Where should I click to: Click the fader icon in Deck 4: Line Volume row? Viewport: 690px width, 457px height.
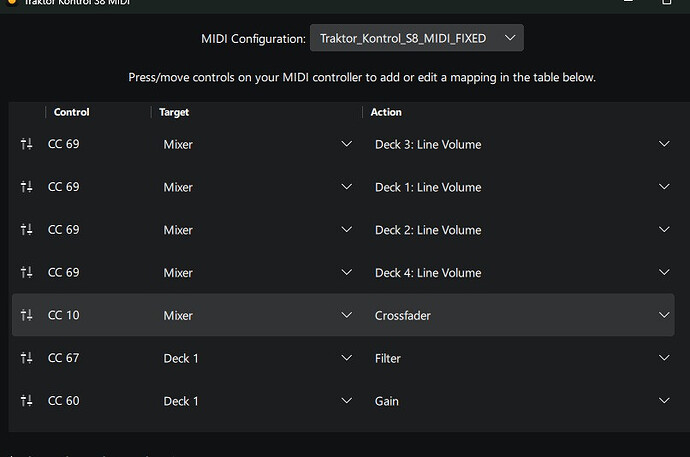click(x=26, y=272)
